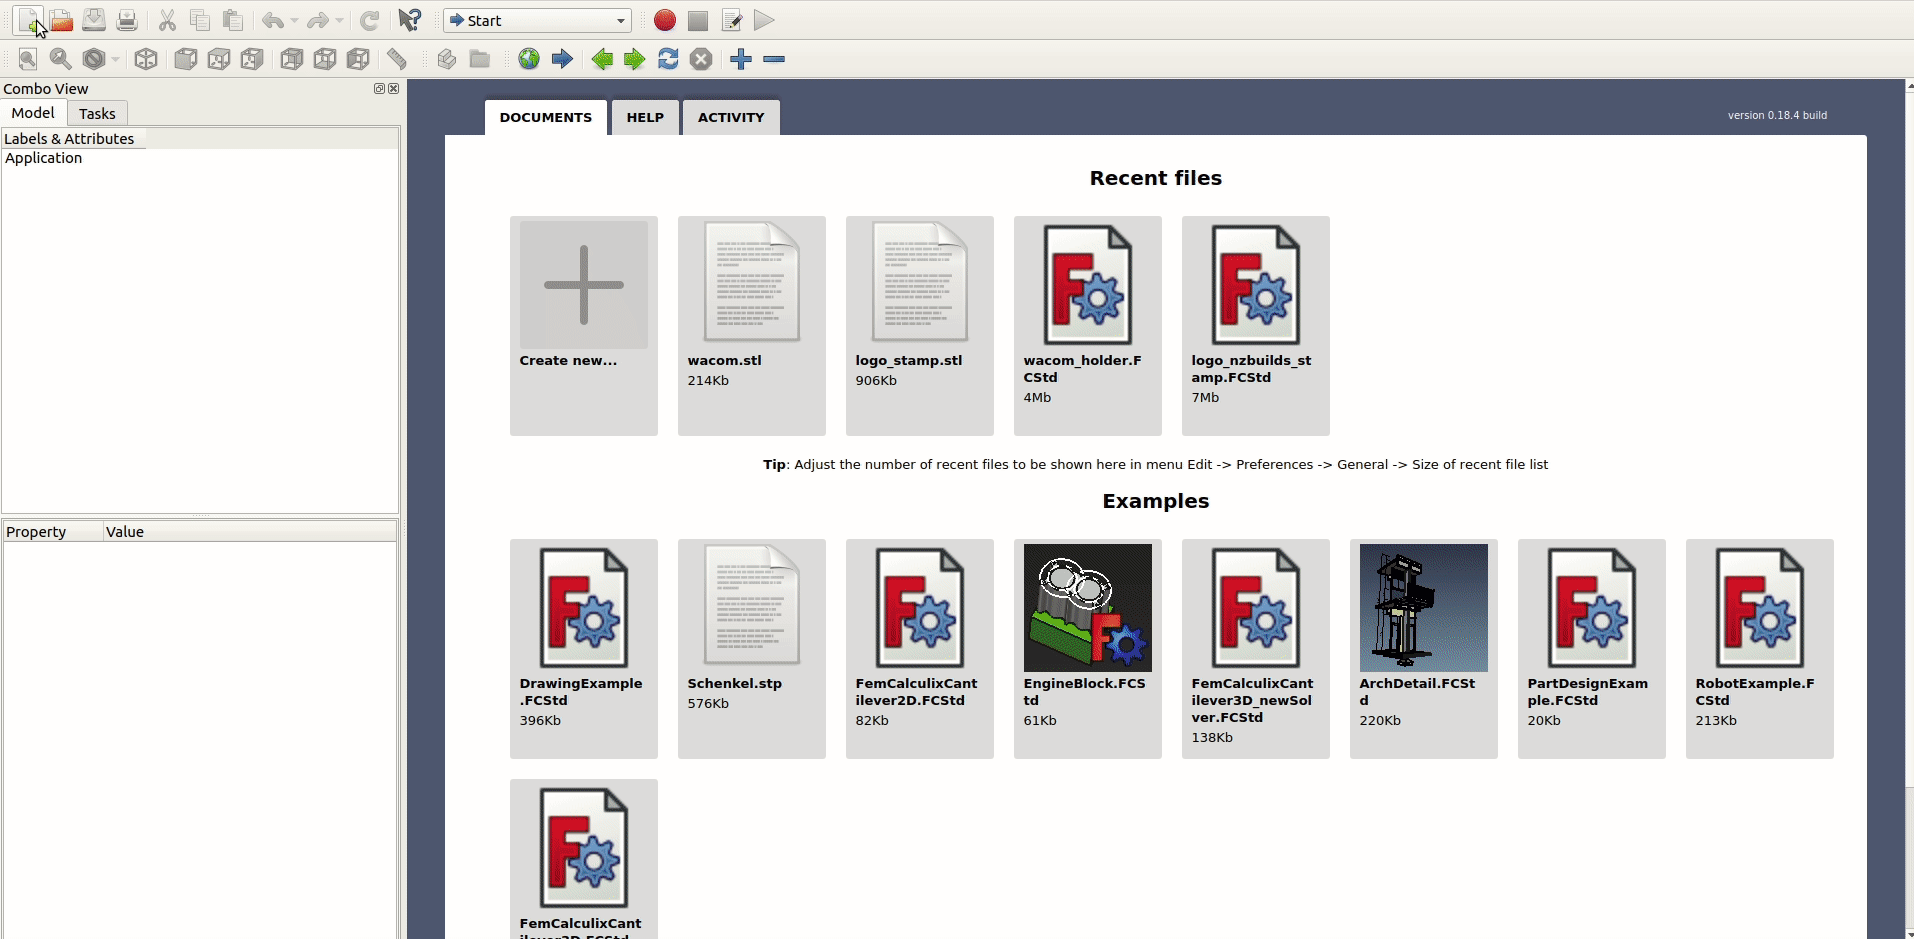Go forward with the green right arrow

point(635,59)
